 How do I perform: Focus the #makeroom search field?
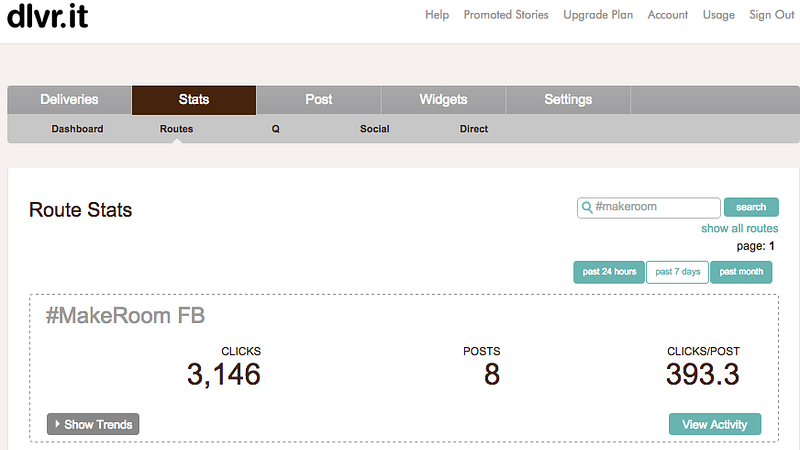click(x=648, y=208)
